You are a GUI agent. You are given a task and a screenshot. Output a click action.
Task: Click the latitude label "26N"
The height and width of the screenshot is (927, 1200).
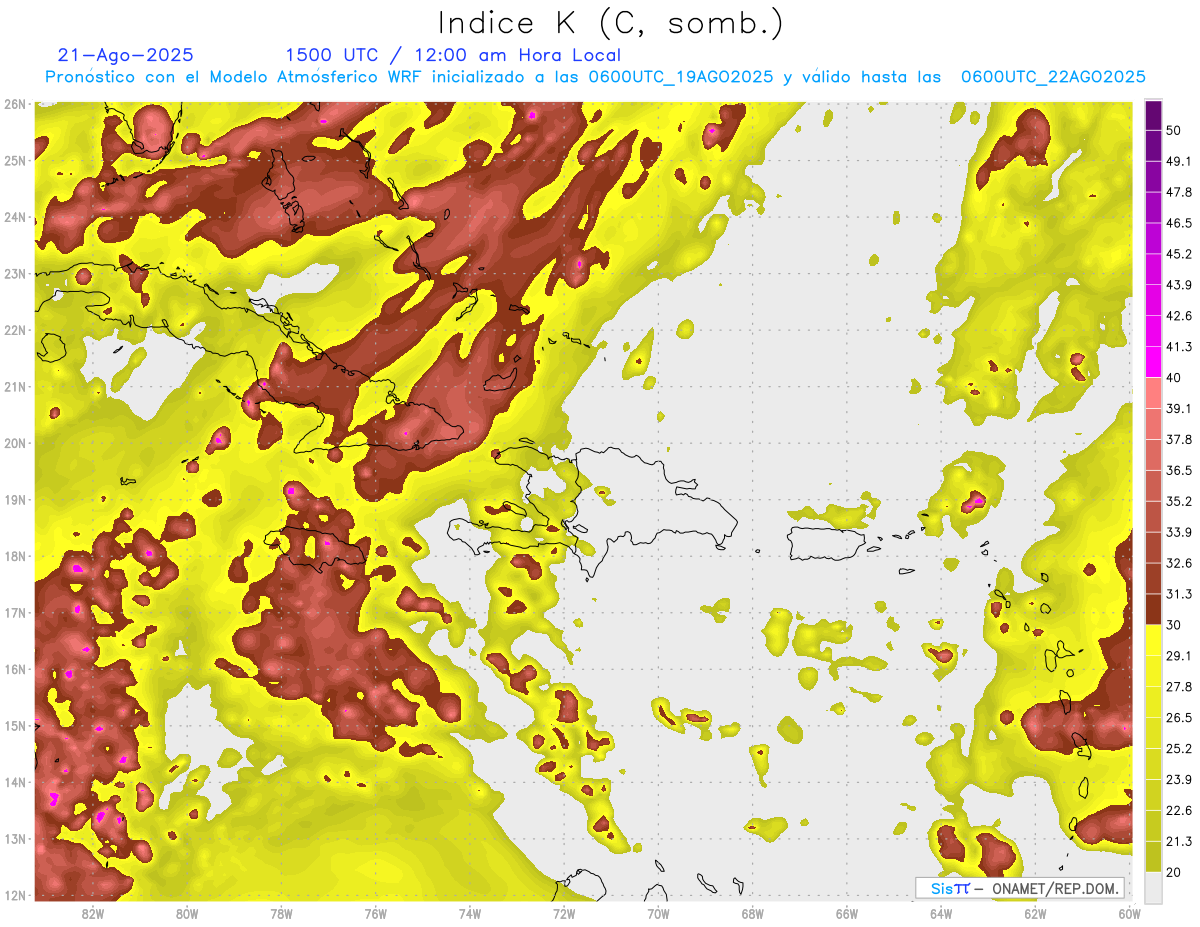click(x=14, y=104)
